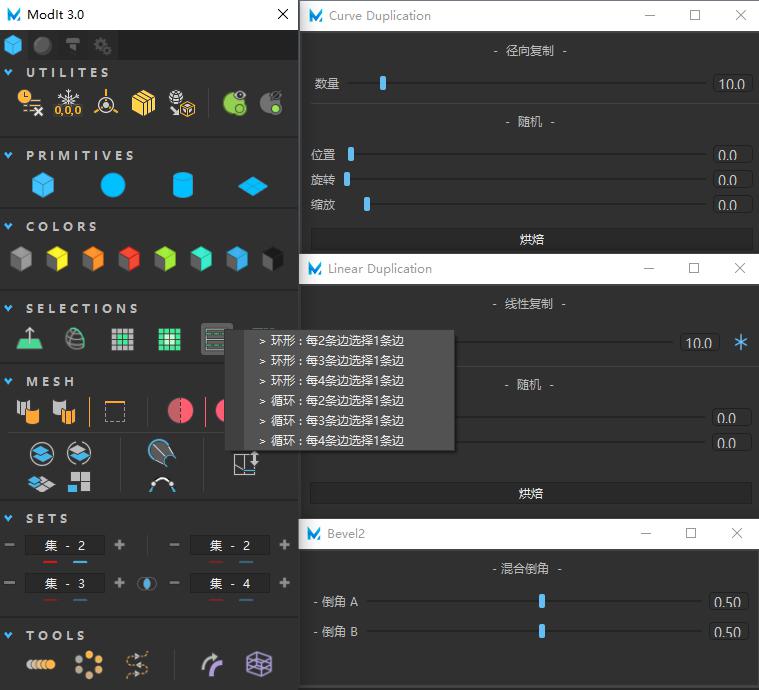
Task: Click the radial duplication dots icon
Action: click(89, 664)
